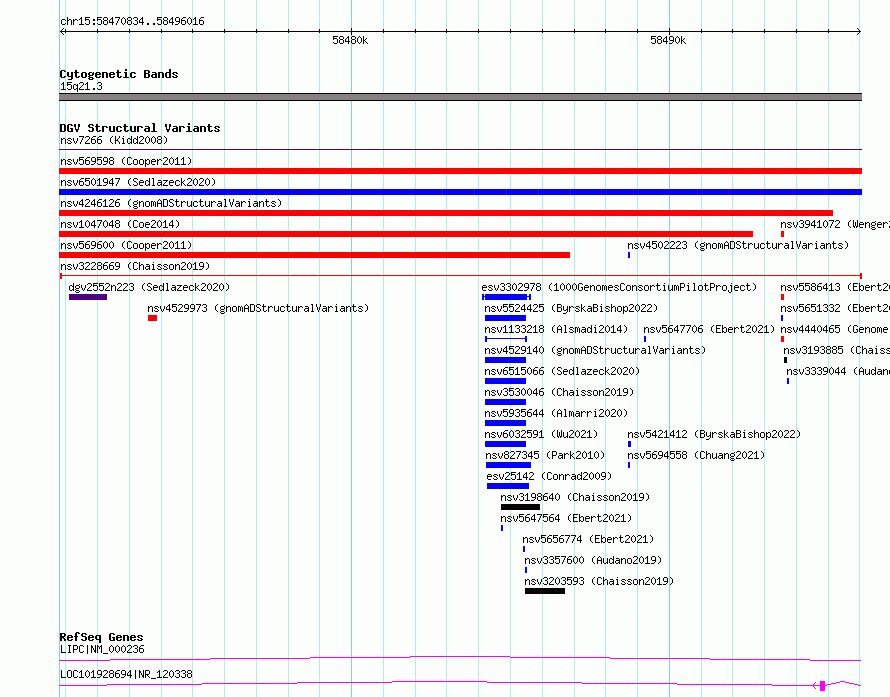The image size is (890, 697).
Task: Click the 58490k ruler position label
Action: [668, 40]
